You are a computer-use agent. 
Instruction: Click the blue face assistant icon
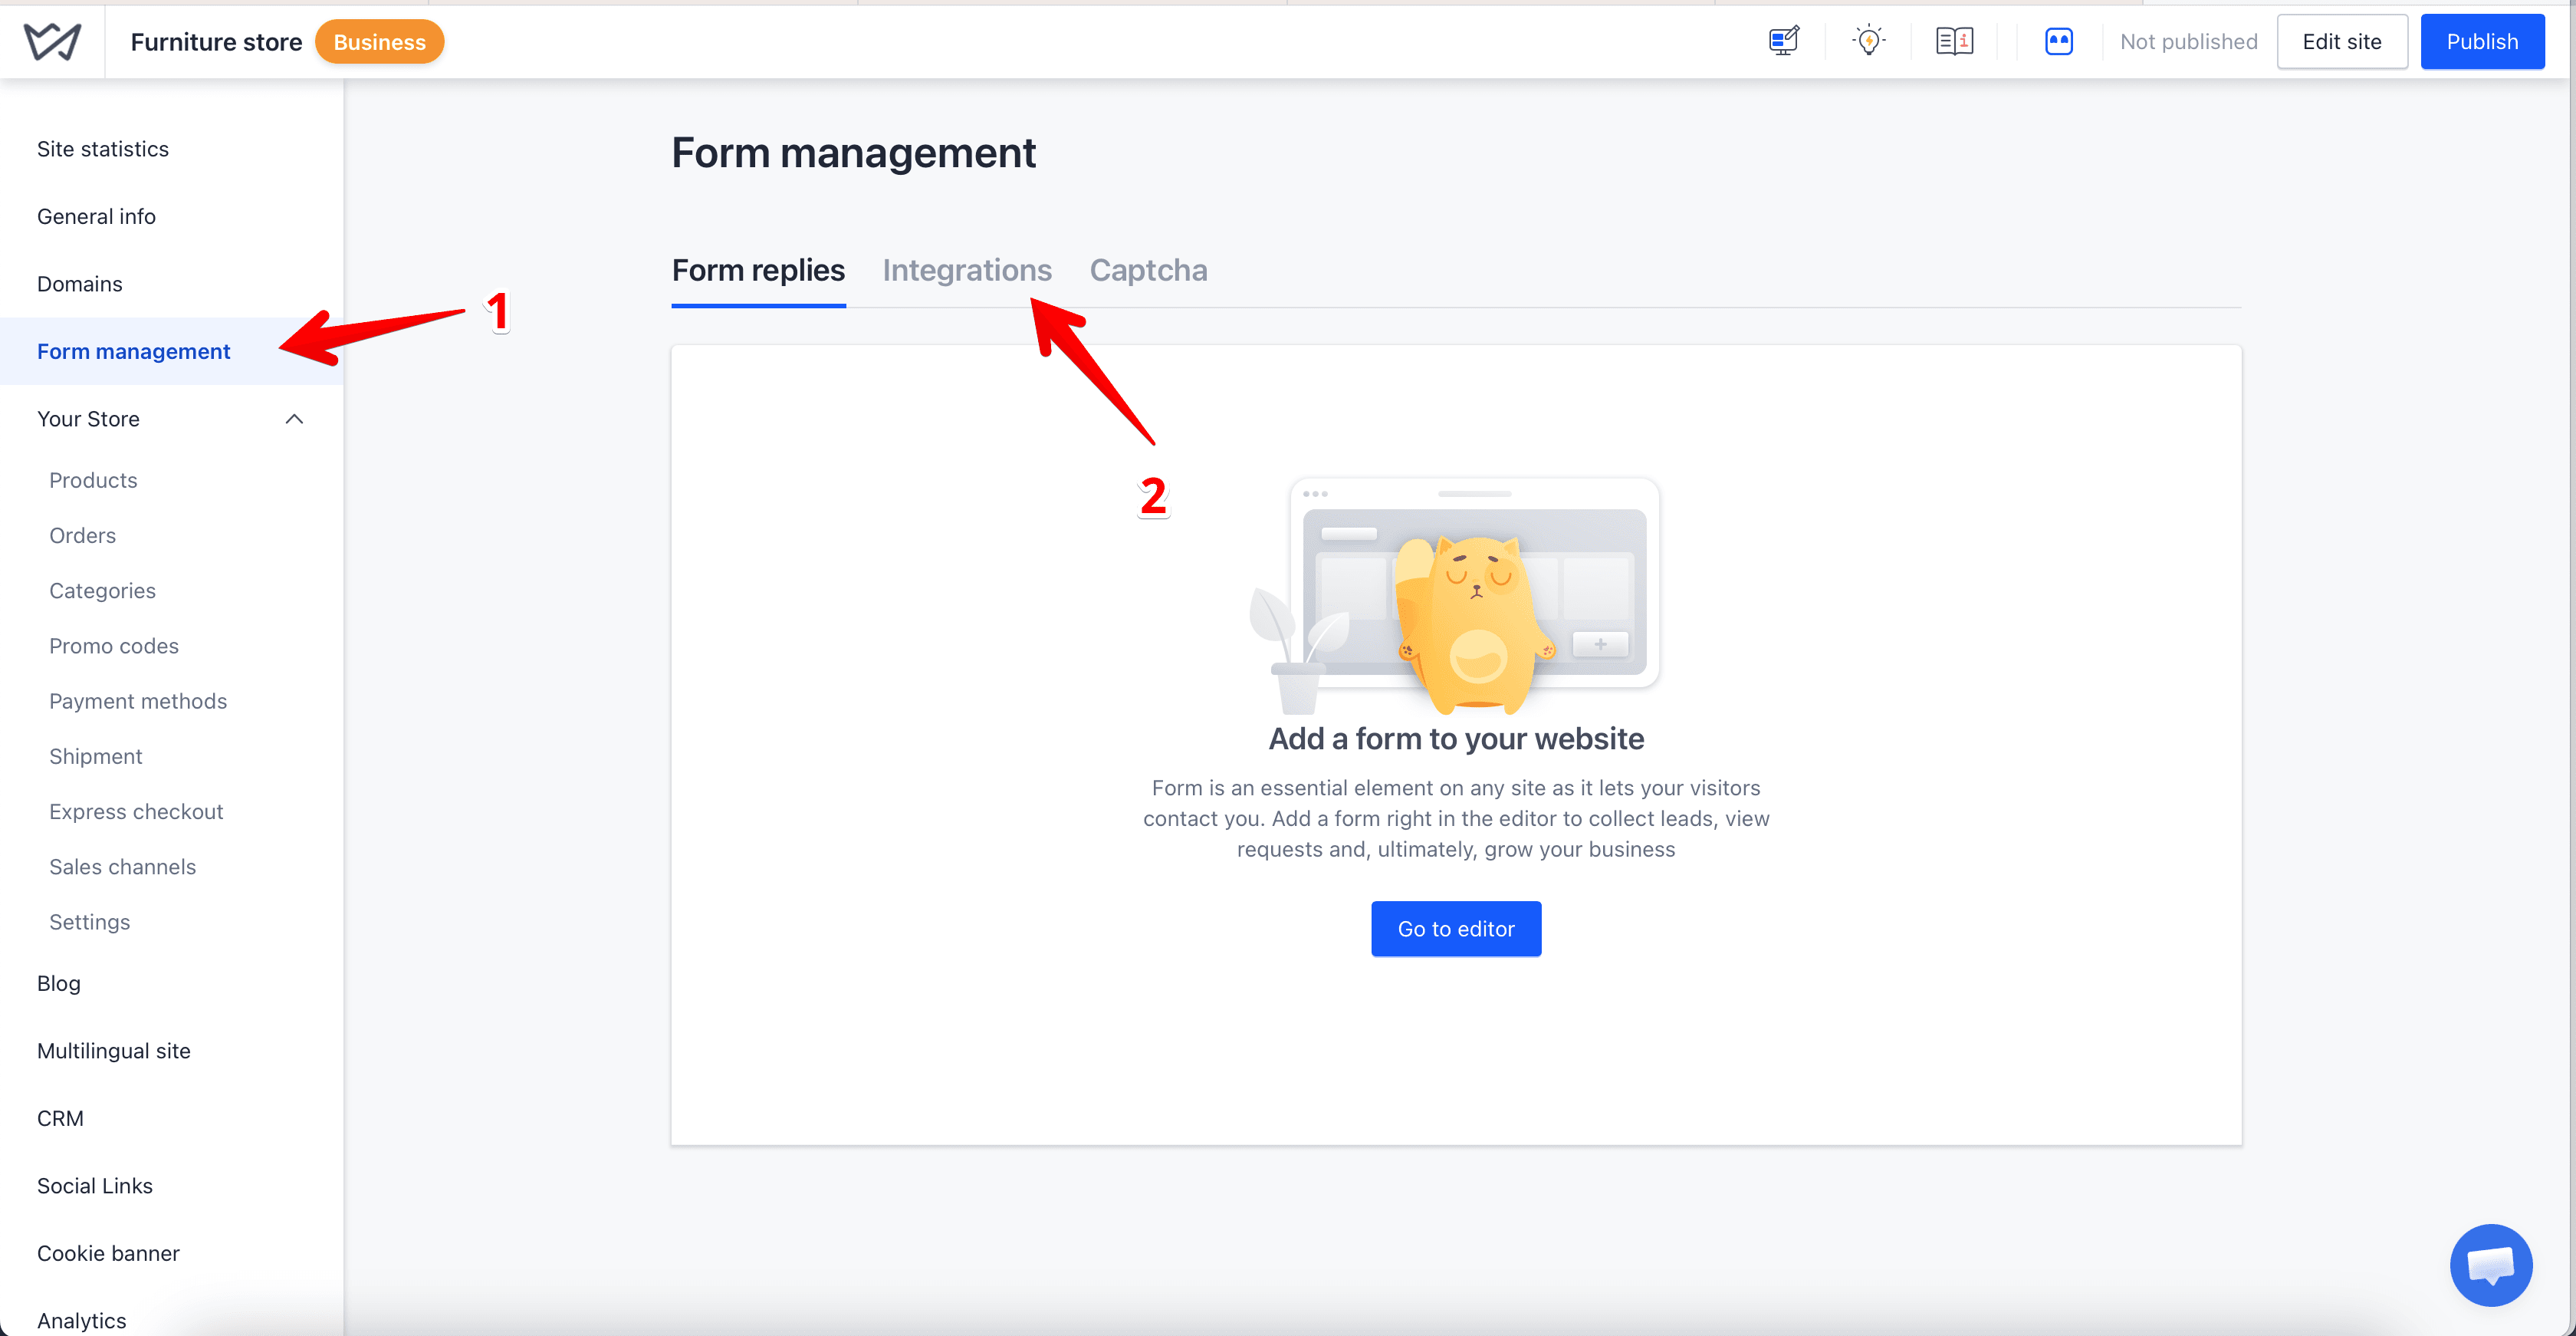[x=2058, y=41]
